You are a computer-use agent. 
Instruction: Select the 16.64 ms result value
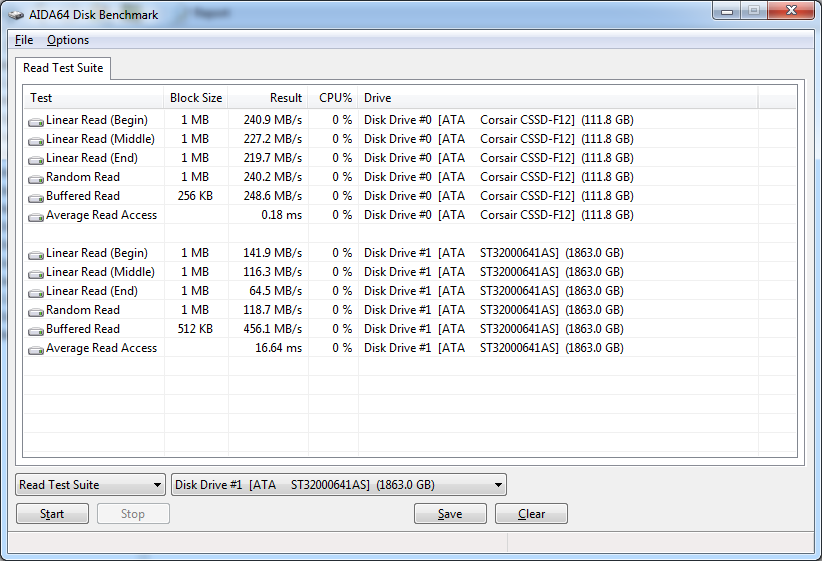pyautogui.click(x=278, y=348)
